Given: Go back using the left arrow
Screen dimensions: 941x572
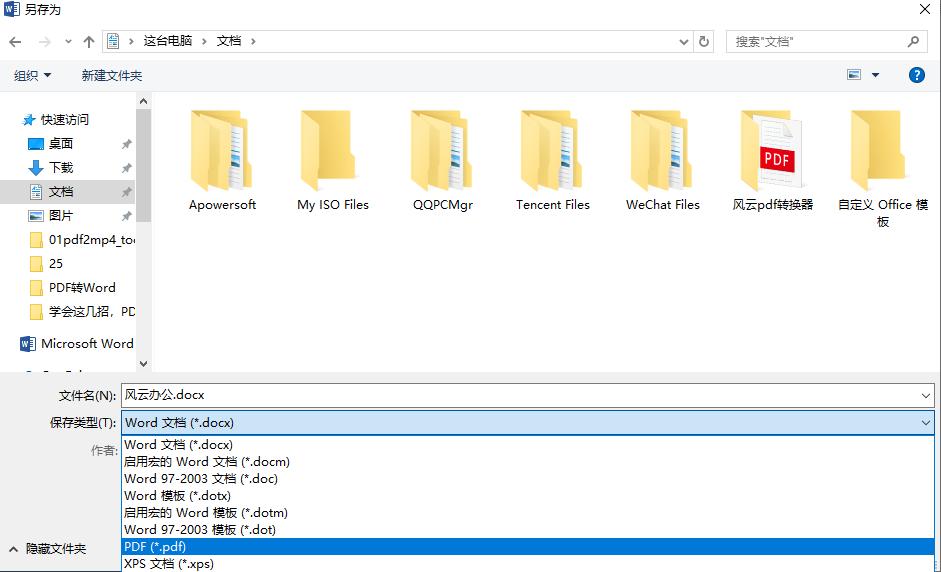Looking at the screenshot, I should [16, 41].
